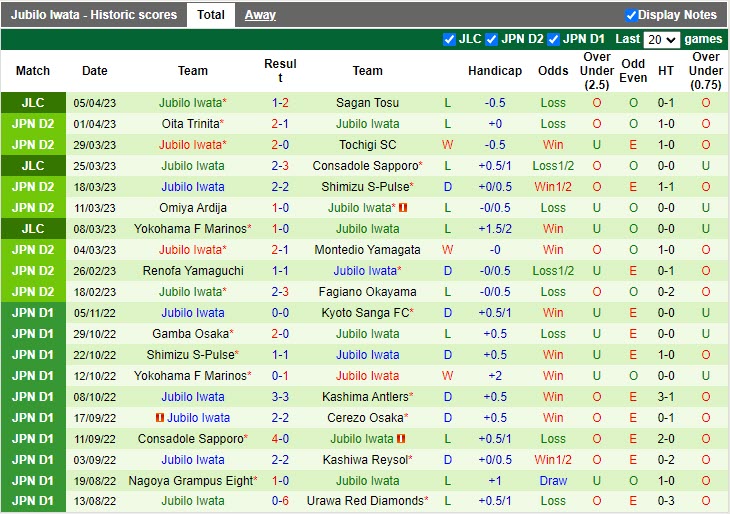Click the Win1/2 odds in the Shimizu S-Pulse 18/03/23 row

(553, 187)
